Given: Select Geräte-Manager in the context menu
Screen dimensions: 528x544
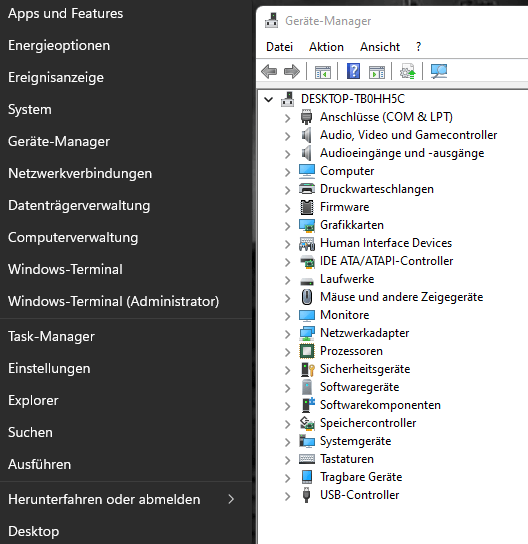Looking at the screenshot, I should 126,141.
